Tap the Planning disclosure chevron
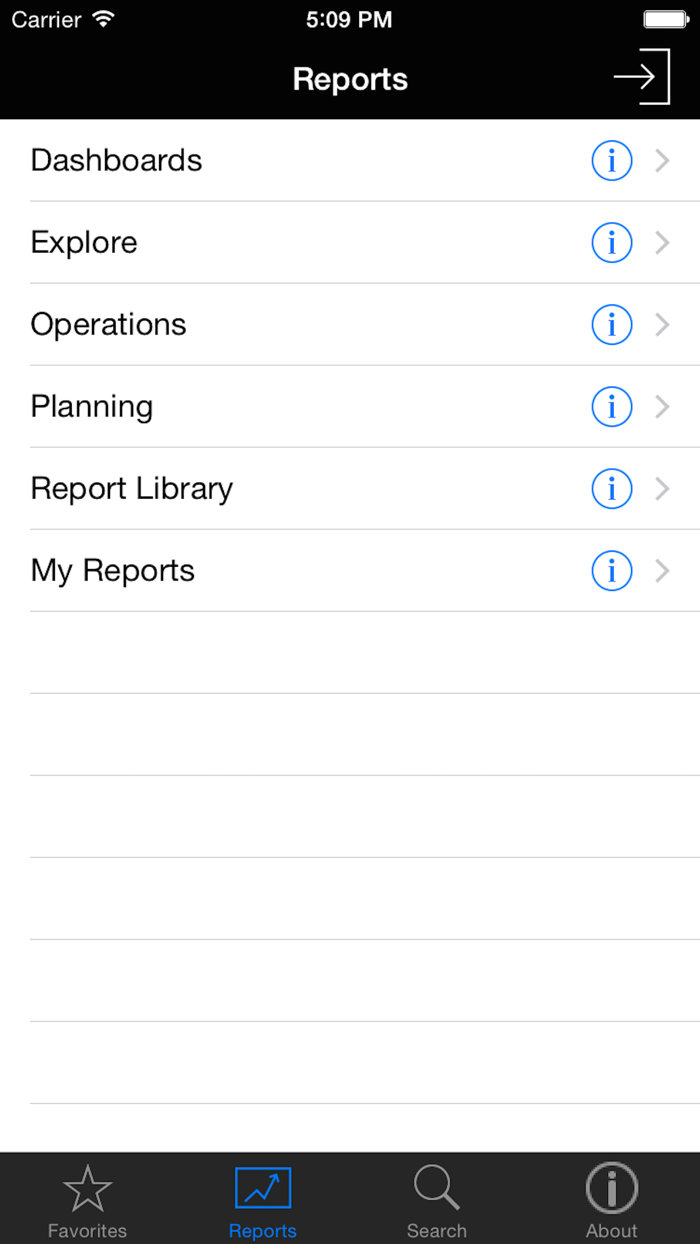The image size is (700, 1244). (x=662, y=407)
